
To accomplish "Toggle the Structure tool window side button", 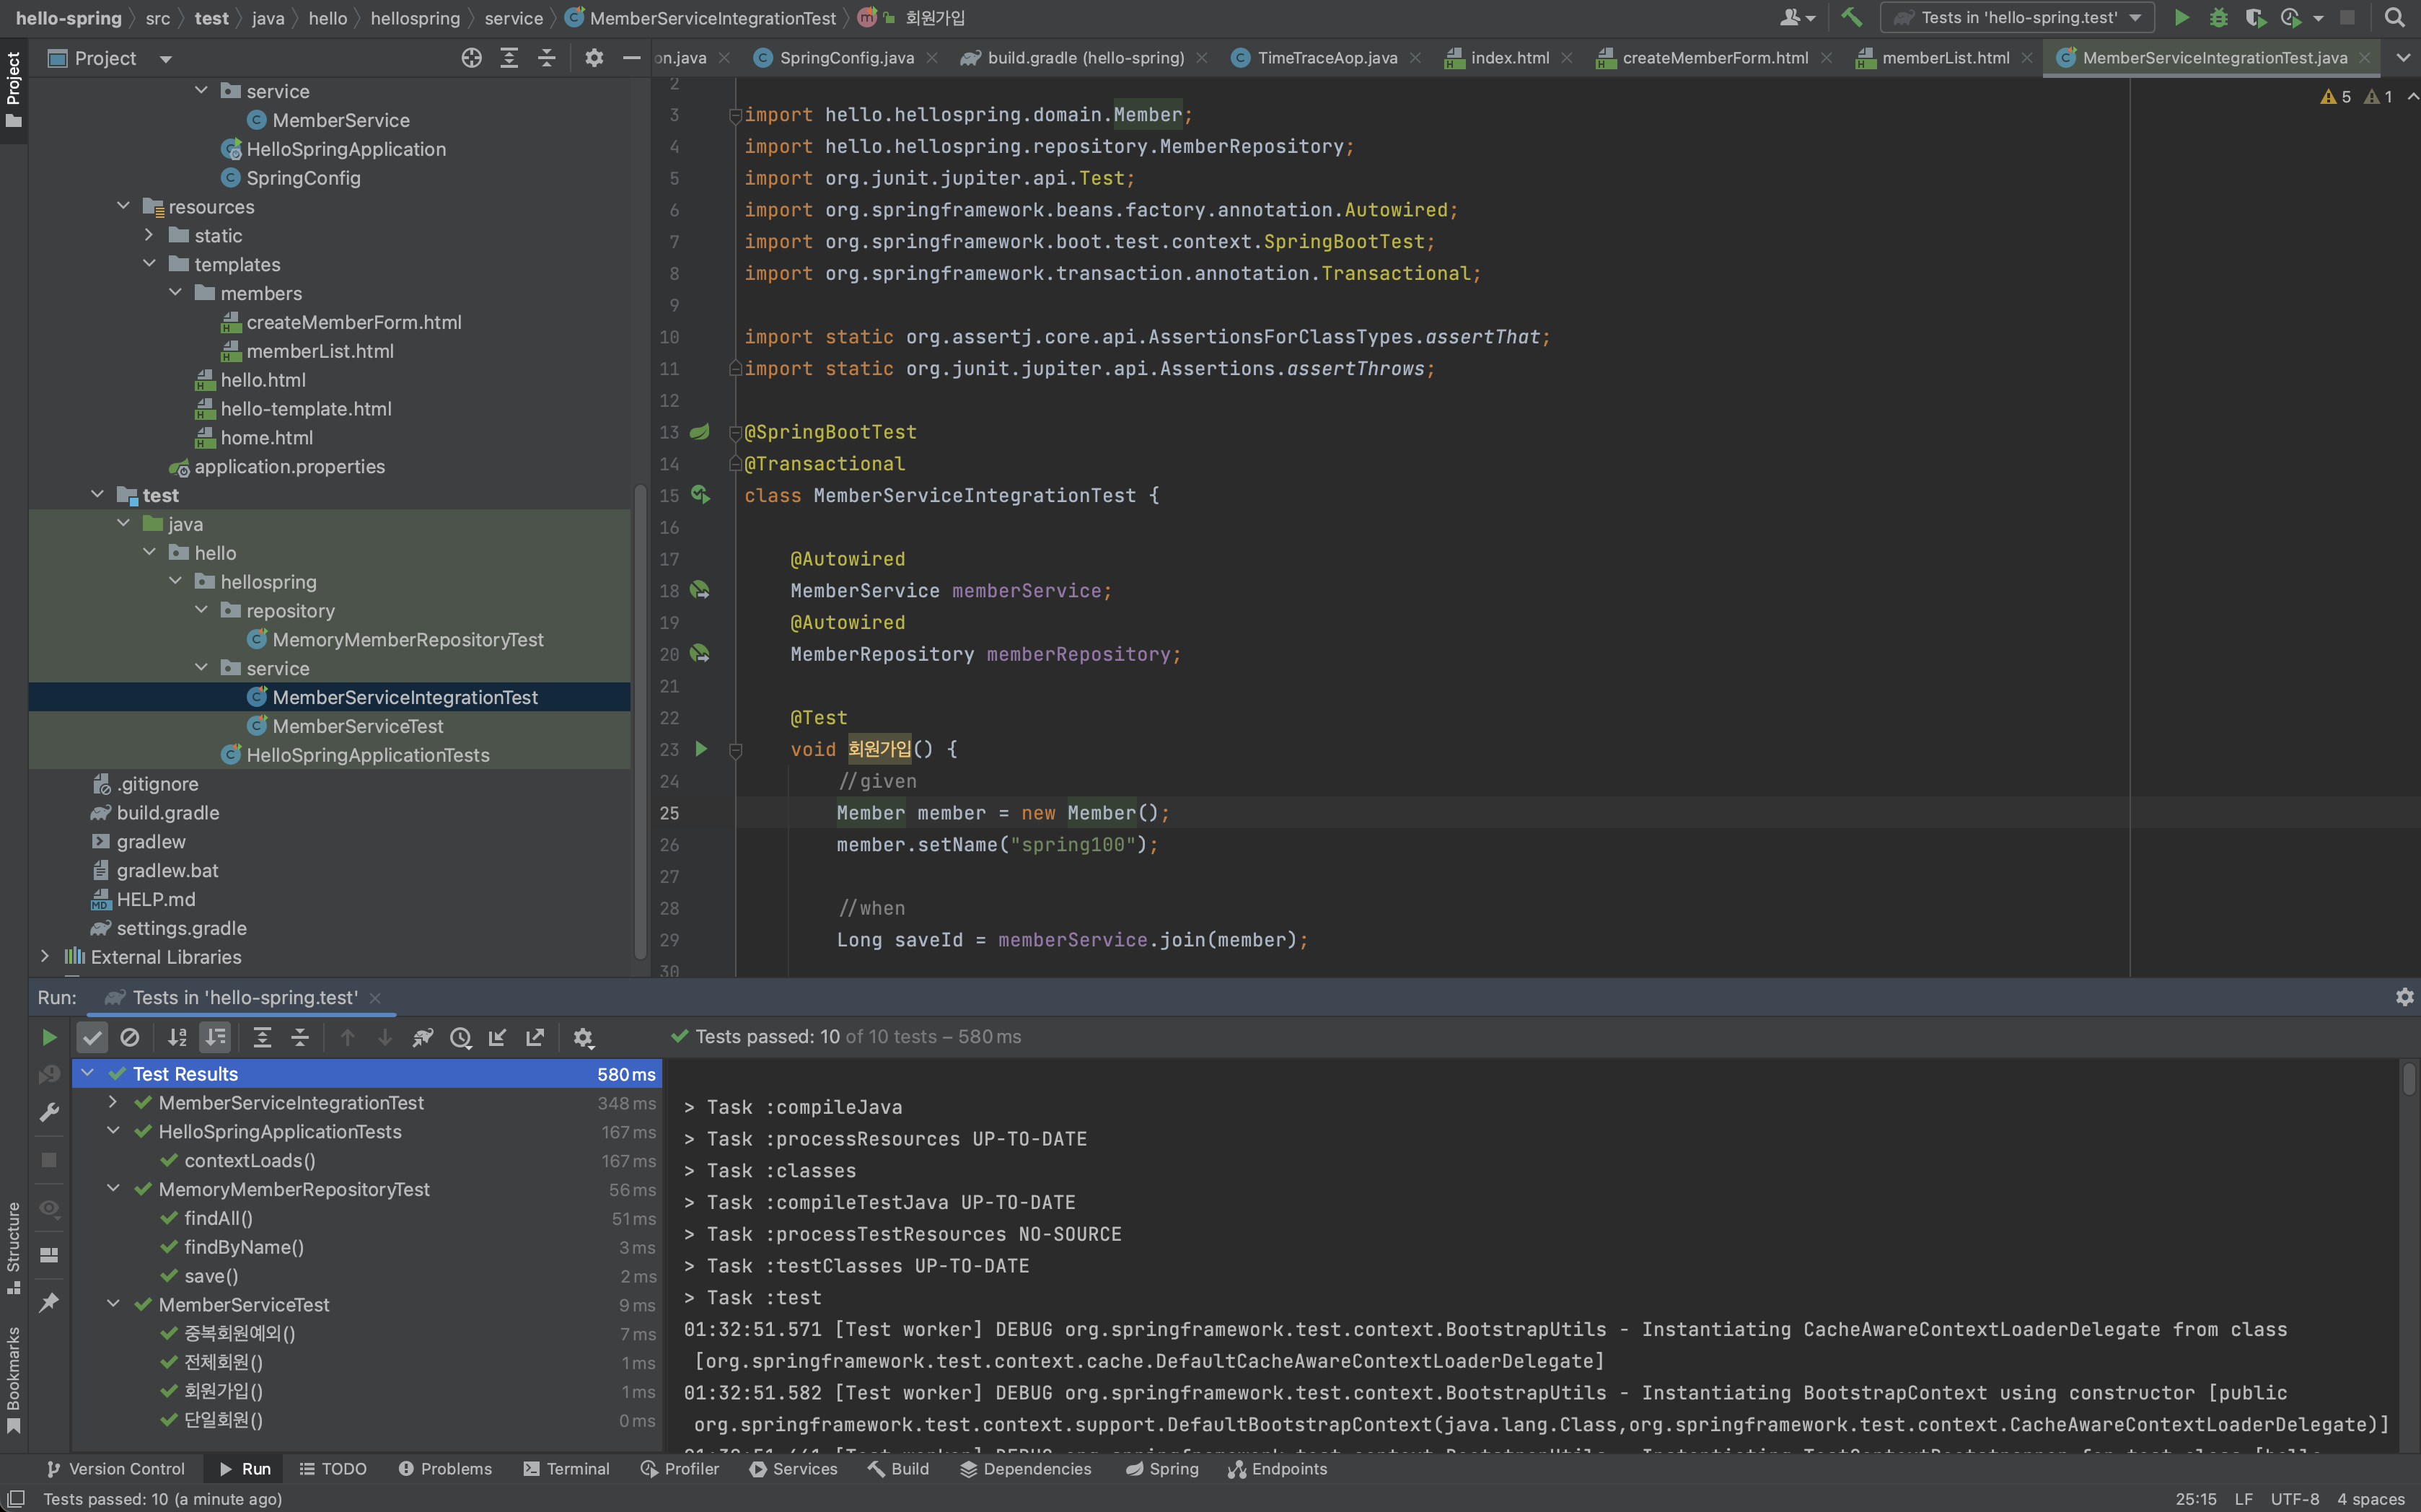I will 13,1247.
